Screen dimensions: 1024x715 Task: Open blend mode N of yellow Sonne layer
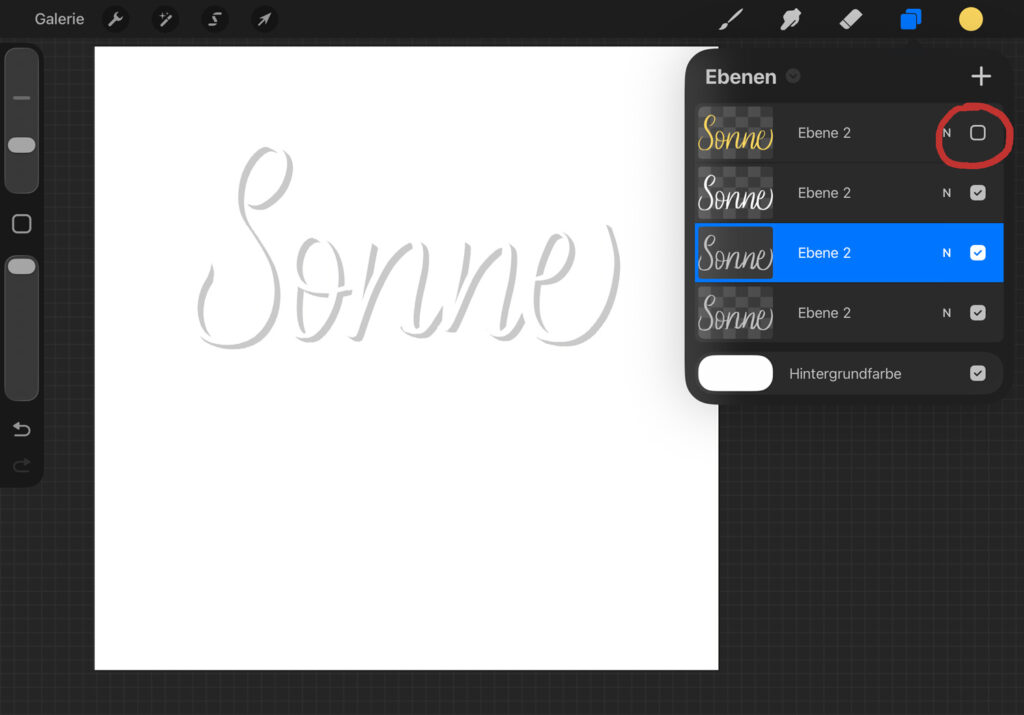point(946,133)
